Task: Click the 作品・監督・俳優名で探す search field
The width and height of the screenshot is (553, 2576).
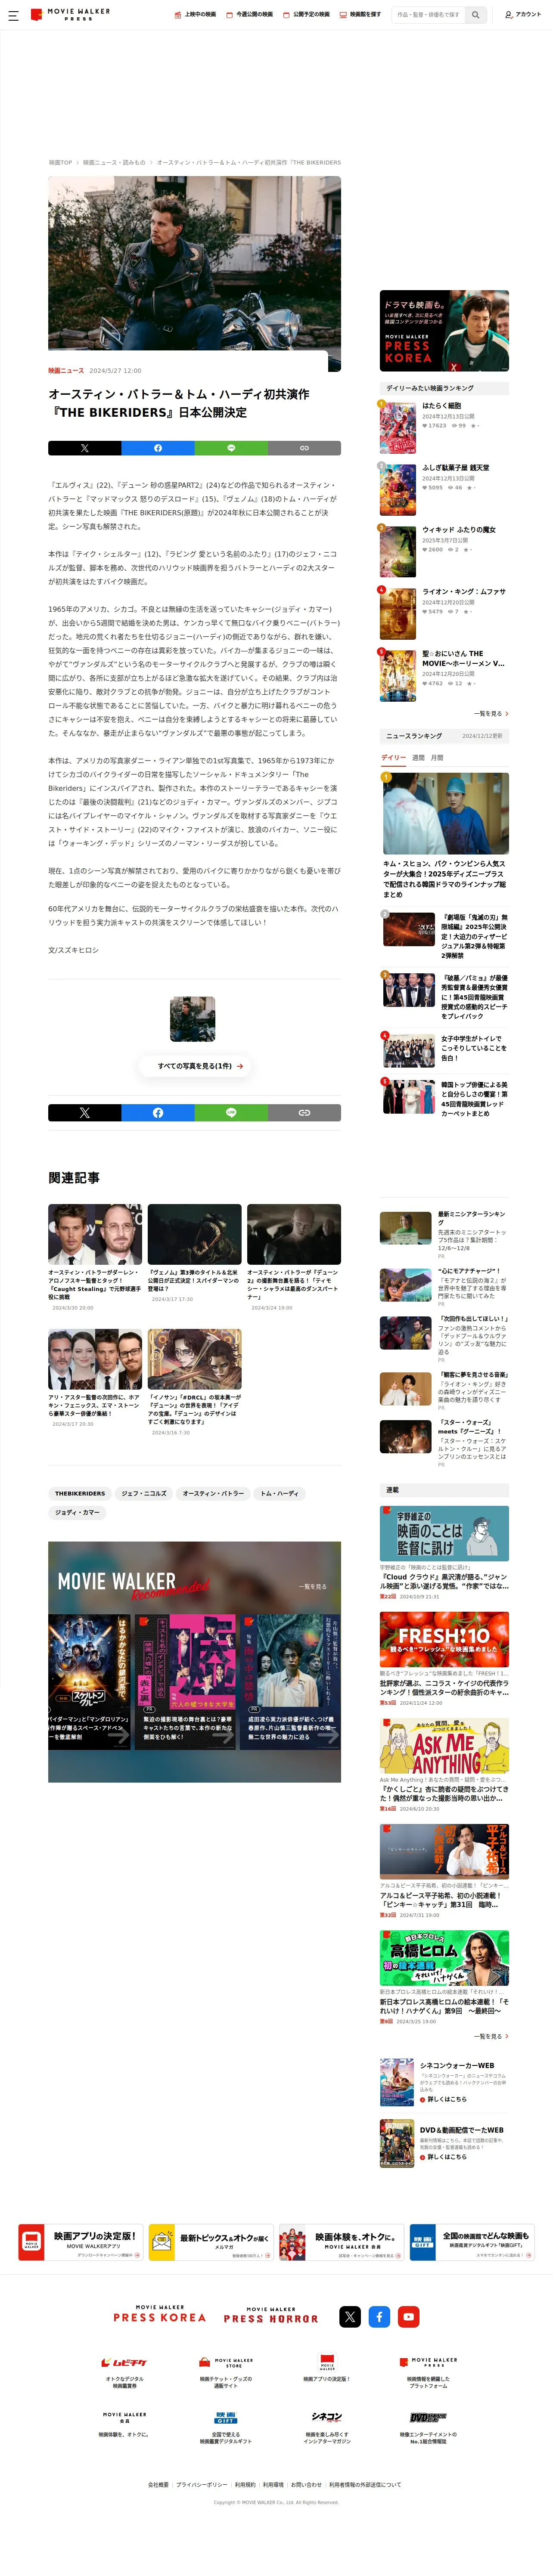Action: tap(428, 15)
